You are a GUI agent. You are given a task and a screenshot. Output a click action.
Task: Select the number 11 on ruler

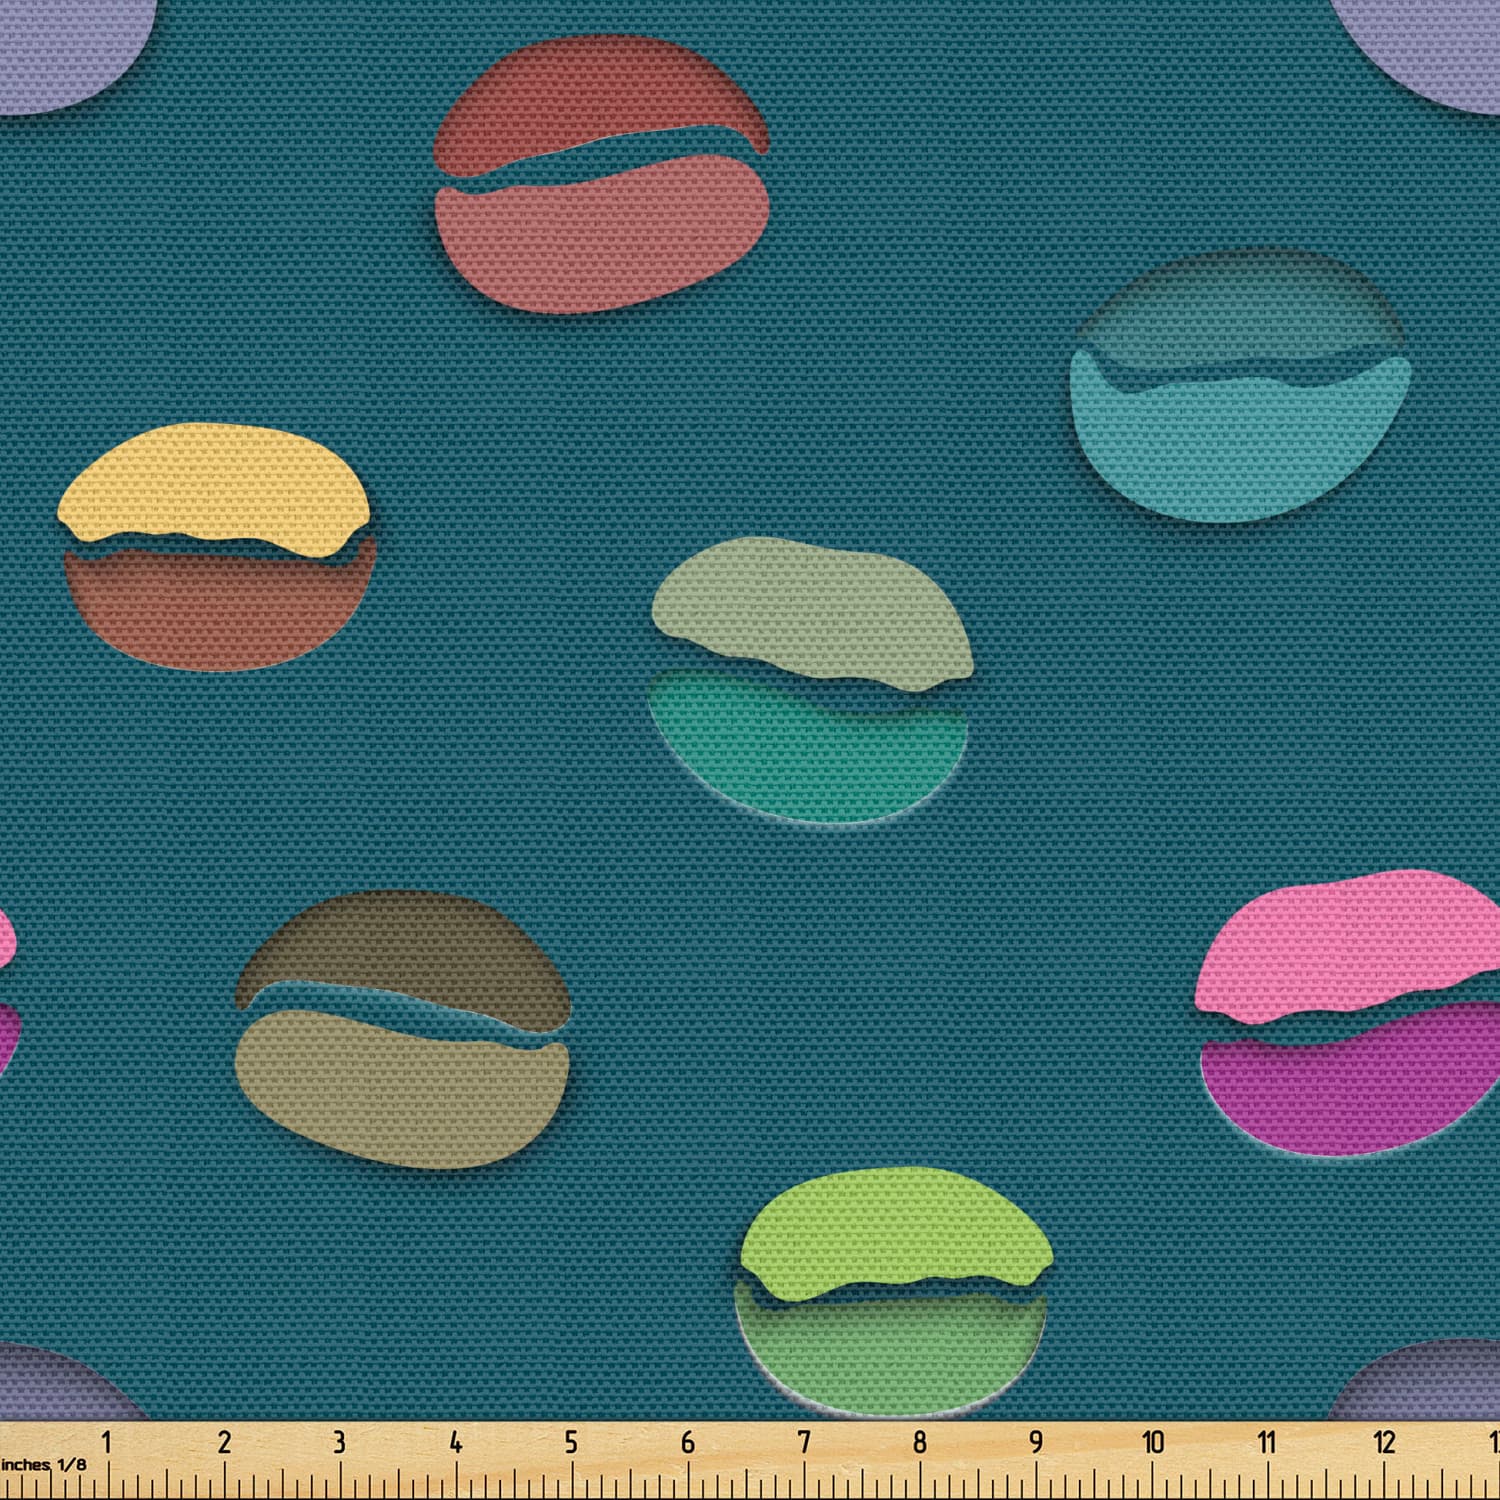click(x=1267, y=1442)
